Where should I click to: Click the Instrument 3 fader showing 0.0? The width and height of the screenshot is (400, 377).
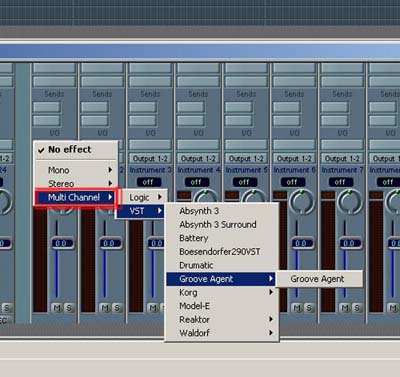click(157, 243)
